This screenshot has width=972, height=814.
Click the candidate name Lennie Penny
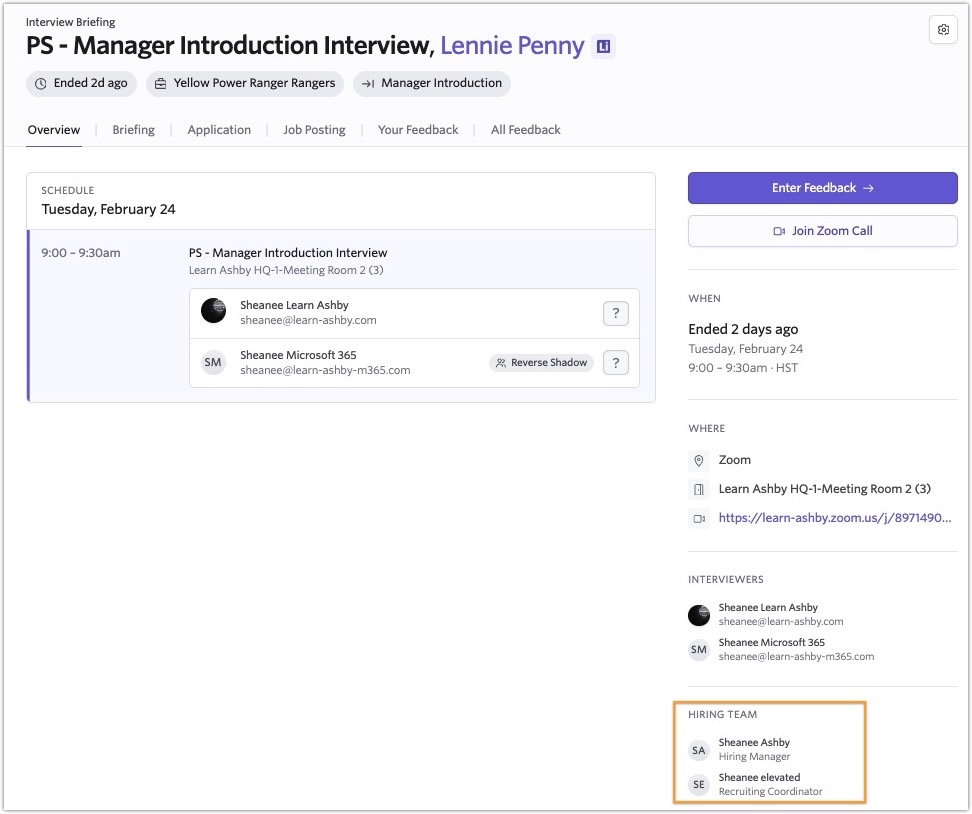pos(511,46)
